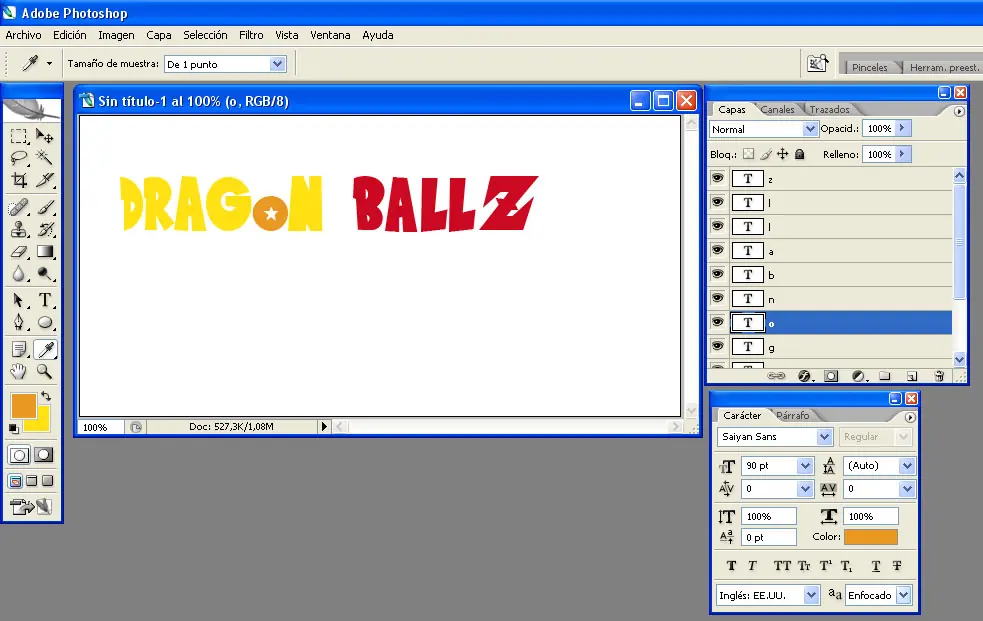Toggle lock all for layer
The height and width of the screenshot is (621, 983).
tap(799, 154)
